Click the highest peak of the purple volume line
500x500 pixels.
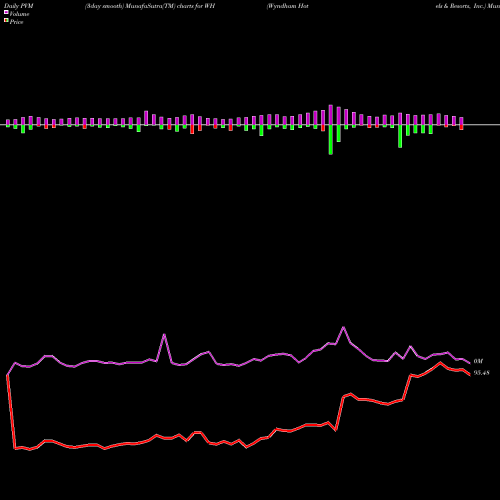click(x=343, y=328)
